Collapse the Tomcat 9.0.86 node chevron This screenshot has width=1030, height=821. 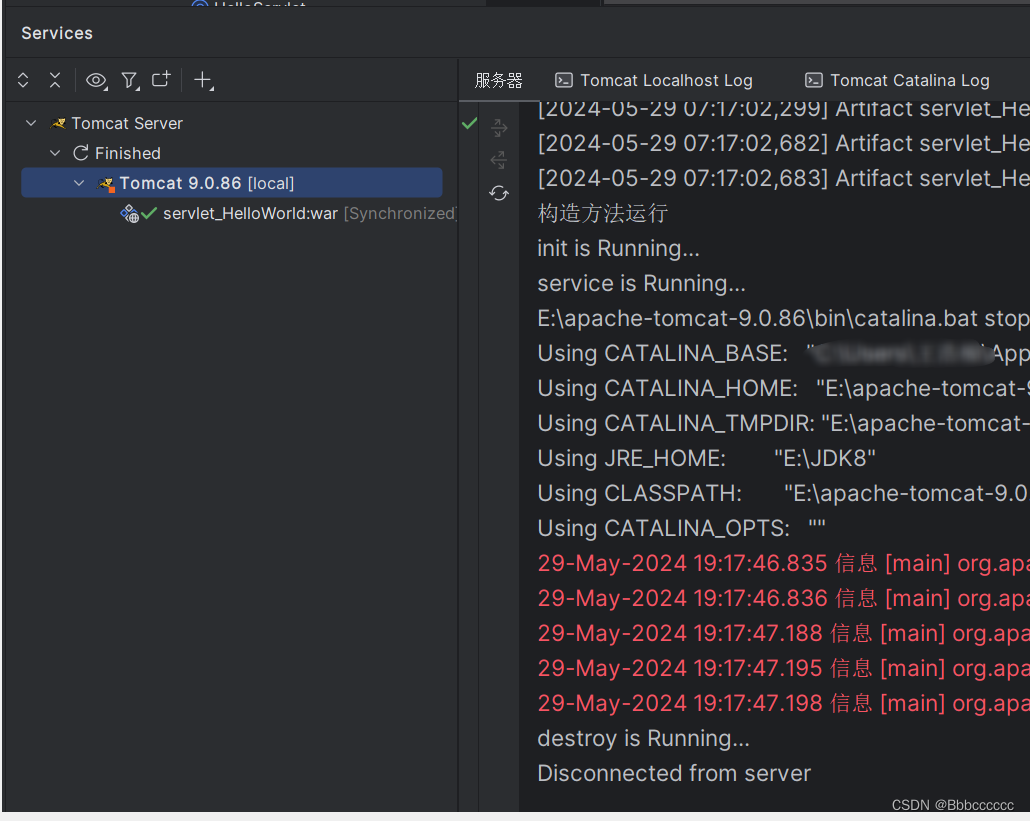click(x=79, y=183)
